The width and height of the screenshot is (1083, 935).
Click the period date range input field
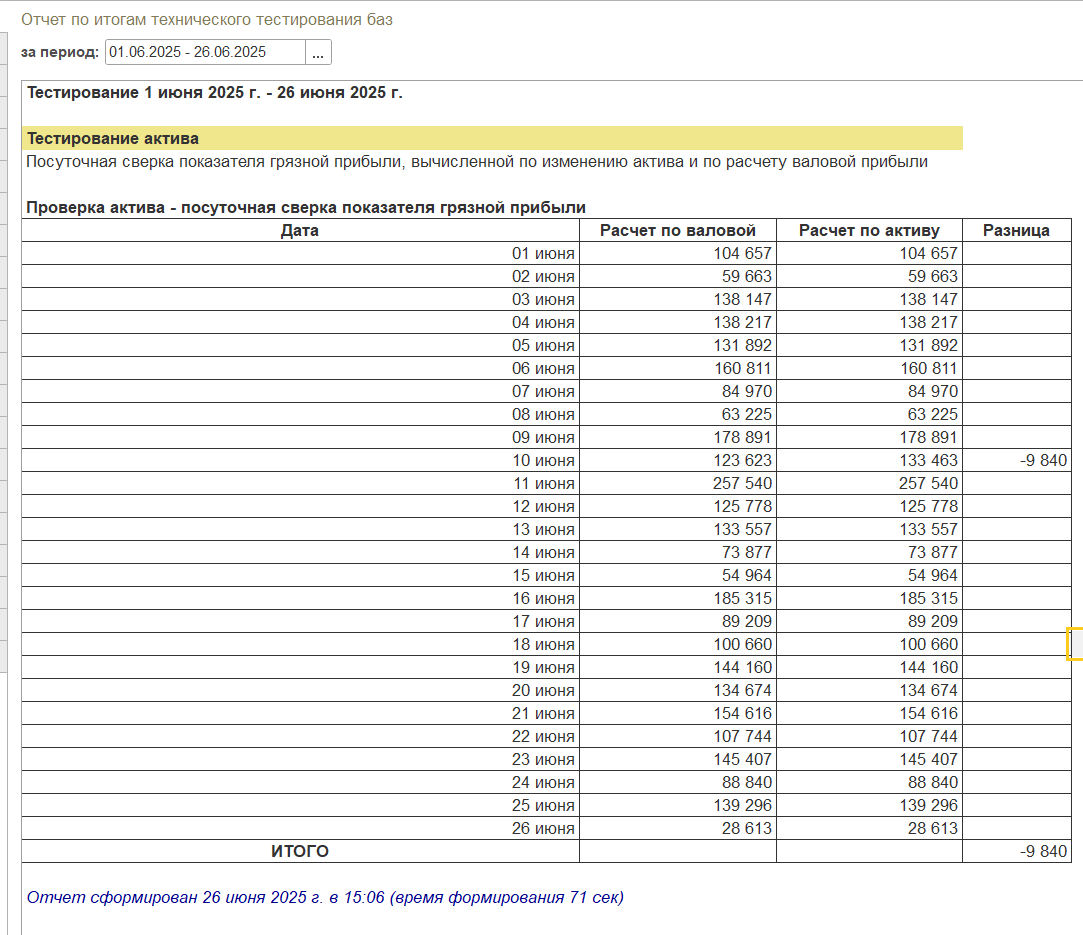coord(205,52)
